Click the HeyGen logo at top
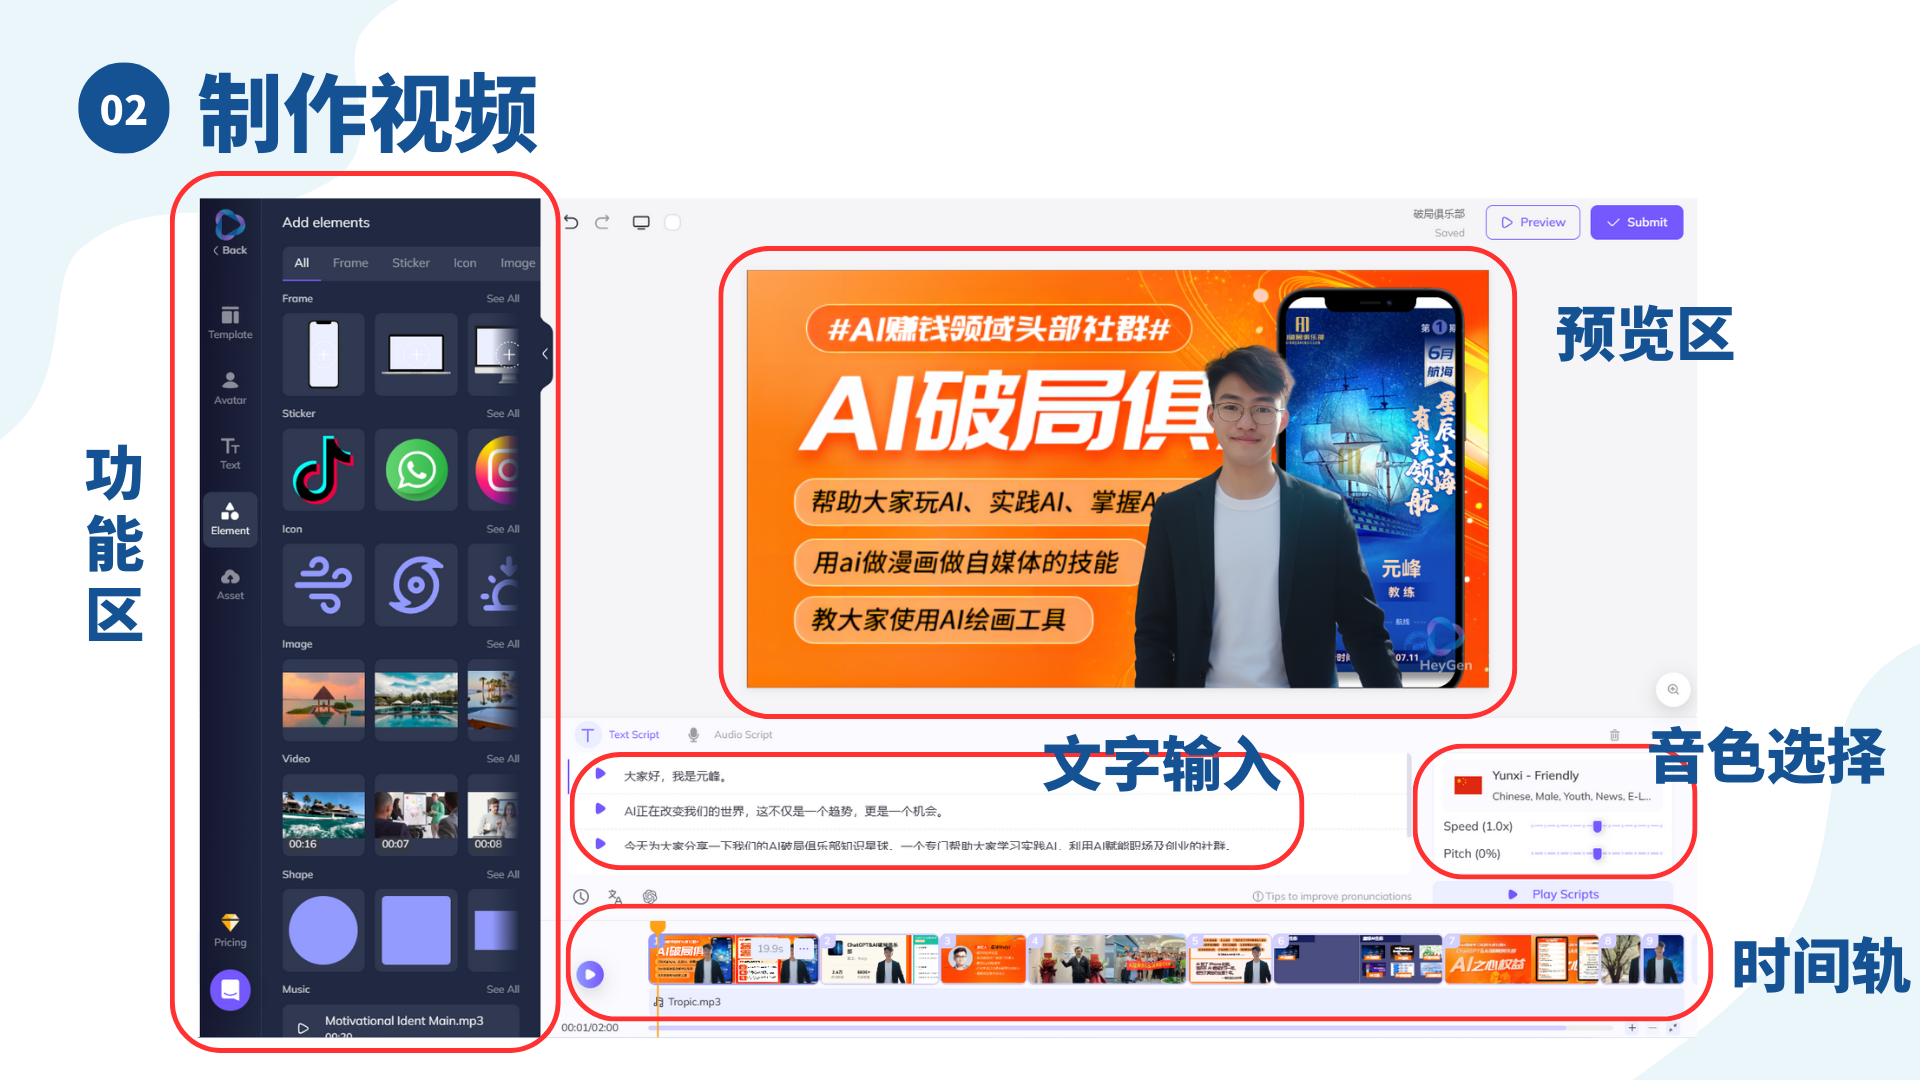1920x1080 pixels. point(230,224)
